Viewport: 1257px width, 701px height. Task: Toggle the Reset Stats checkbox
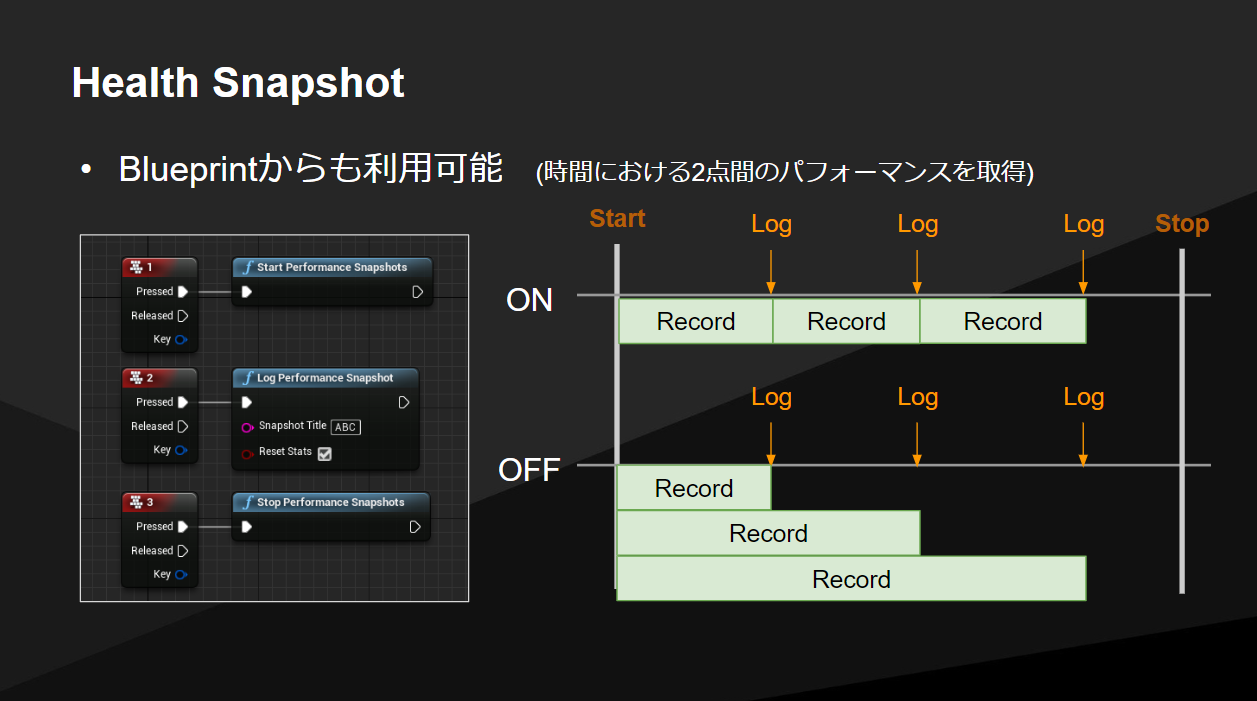coord(324,454)
